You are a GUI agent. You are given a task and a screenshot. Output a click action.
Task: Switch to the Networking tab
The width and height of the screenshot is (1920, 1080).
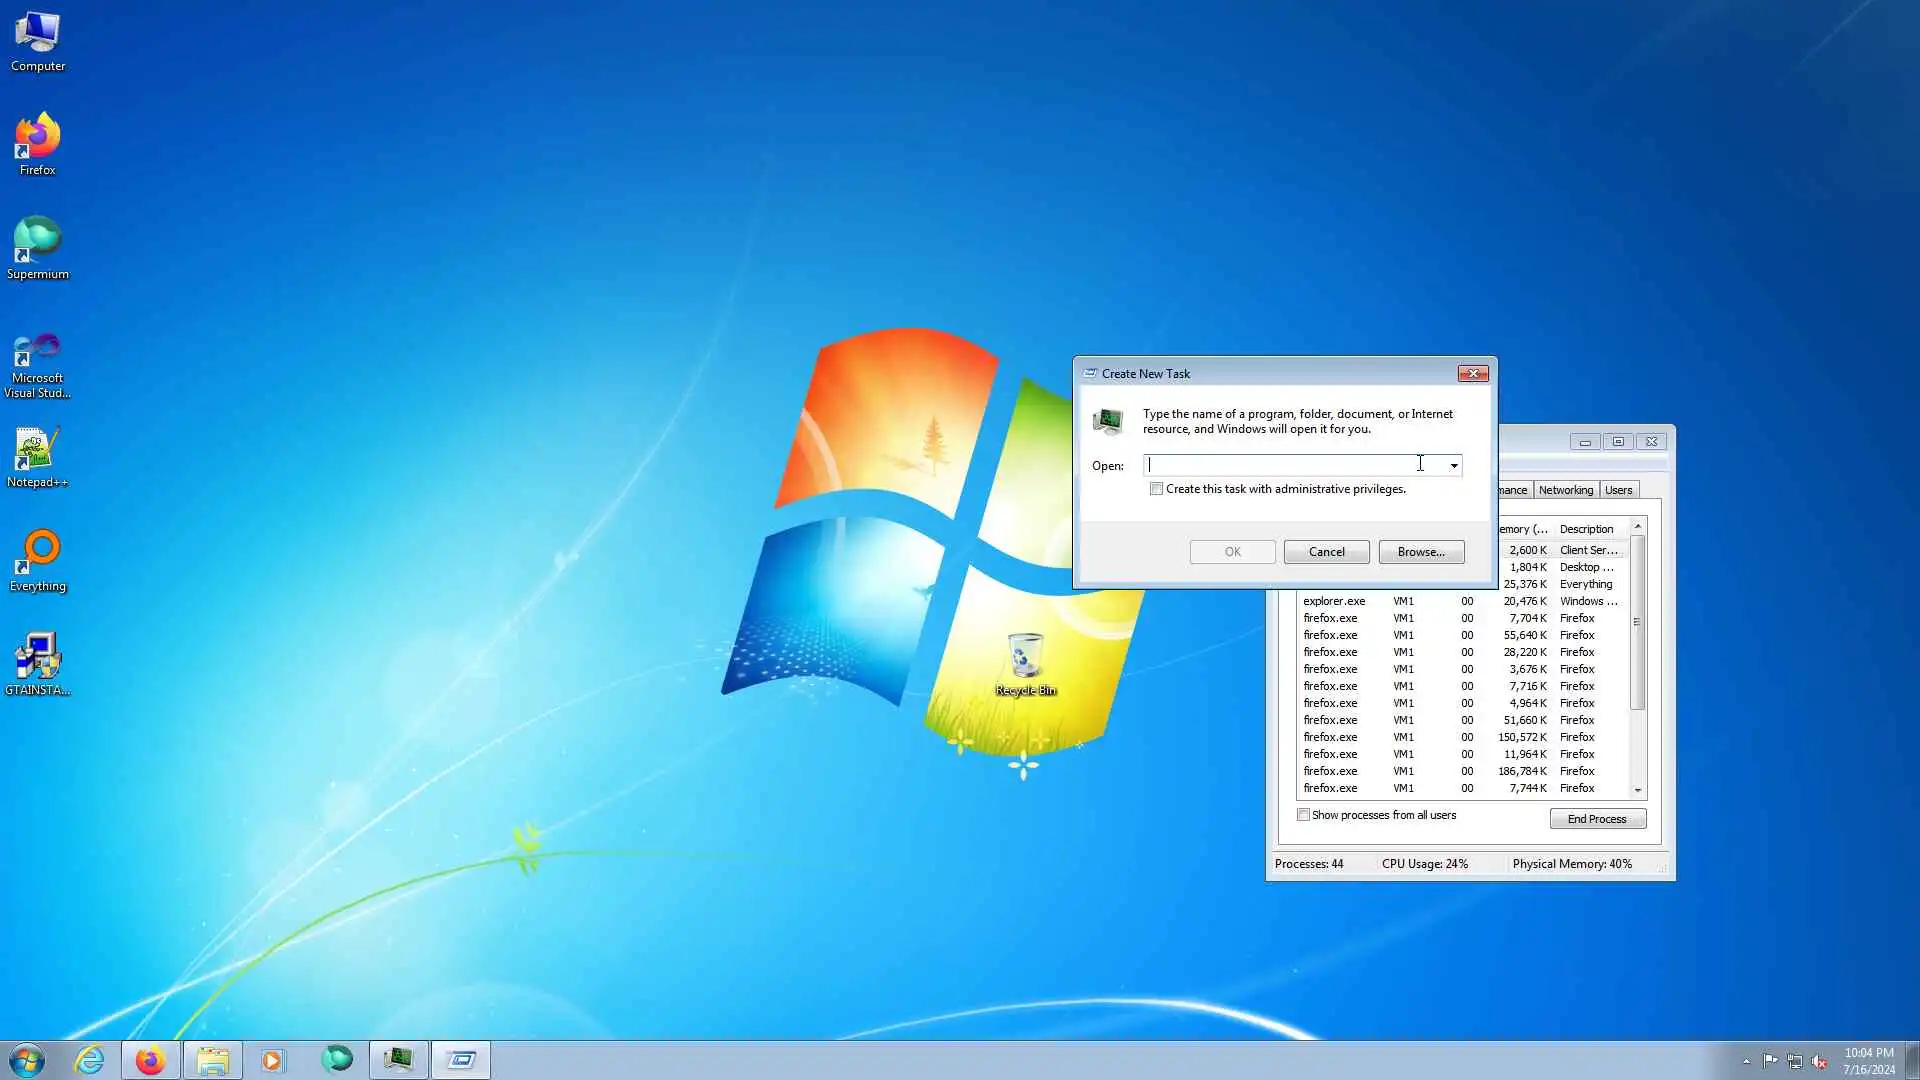click(1565, 490)
